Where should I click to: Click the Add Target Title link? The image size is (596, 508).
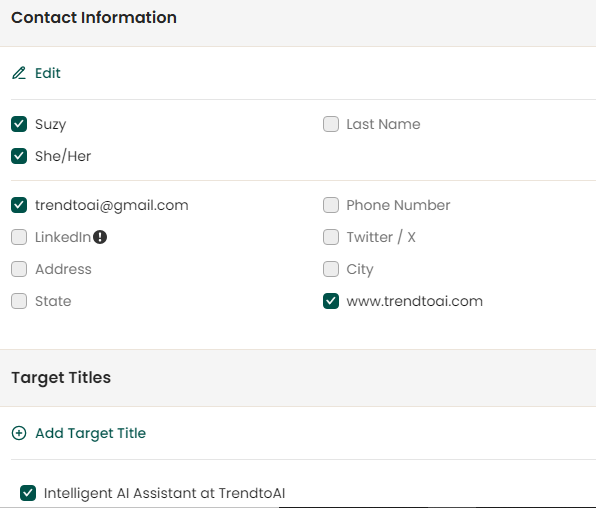coord(90,433)
